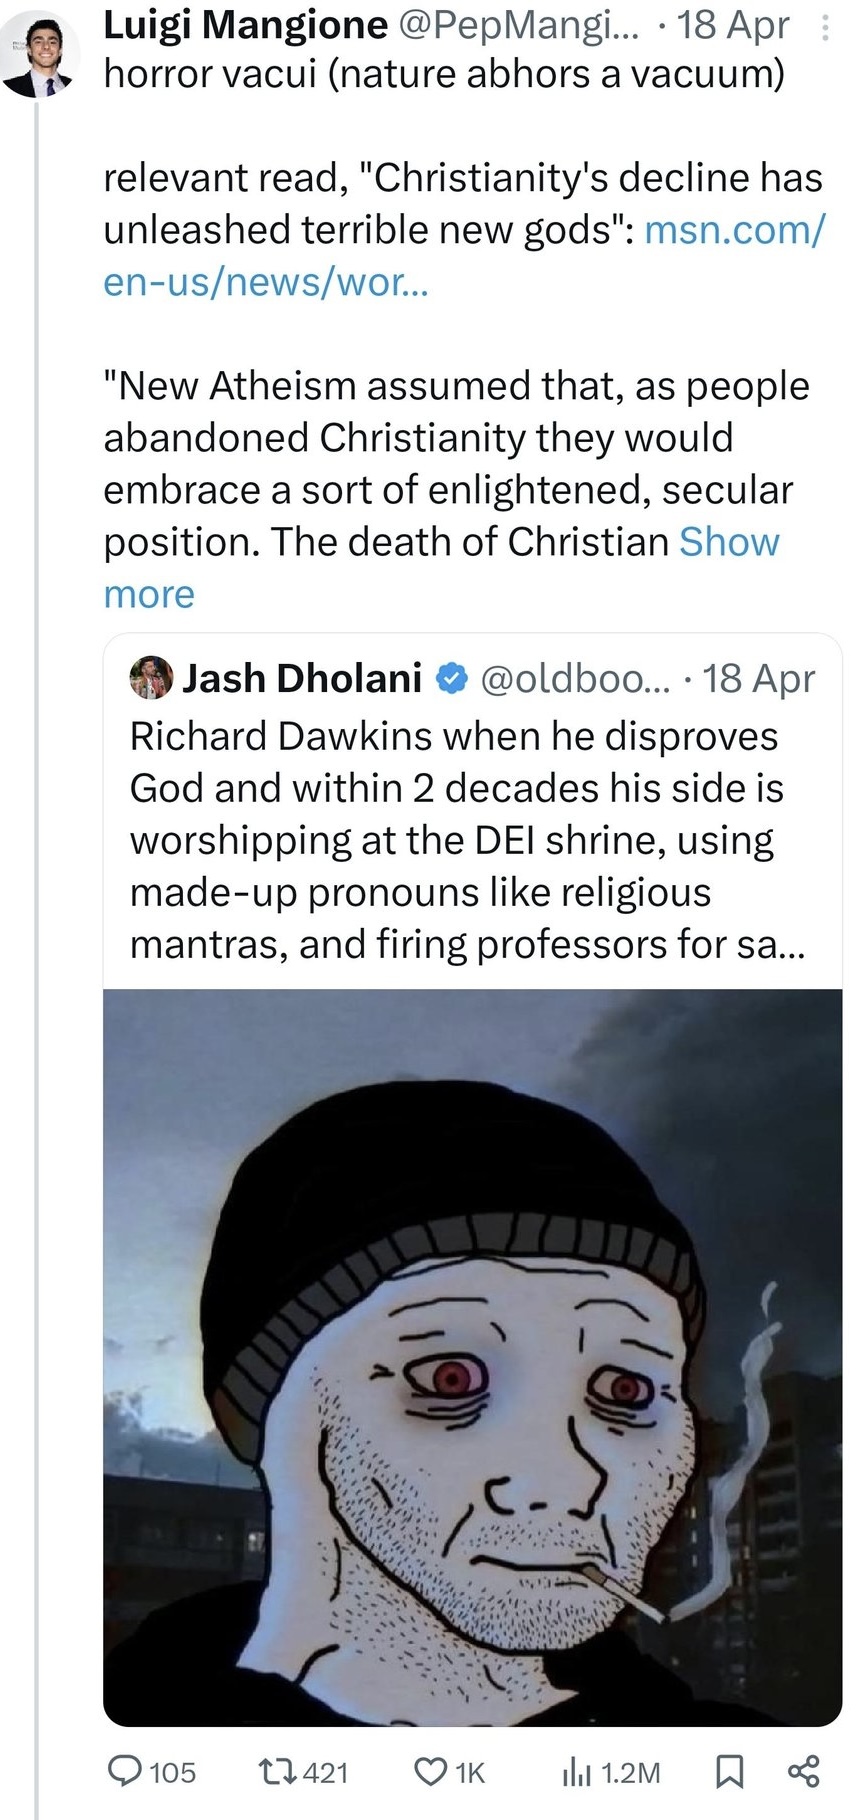Like the tweet with the heart icon
The height and width of the screenshot is (1820, 868).
(432, 1771)
